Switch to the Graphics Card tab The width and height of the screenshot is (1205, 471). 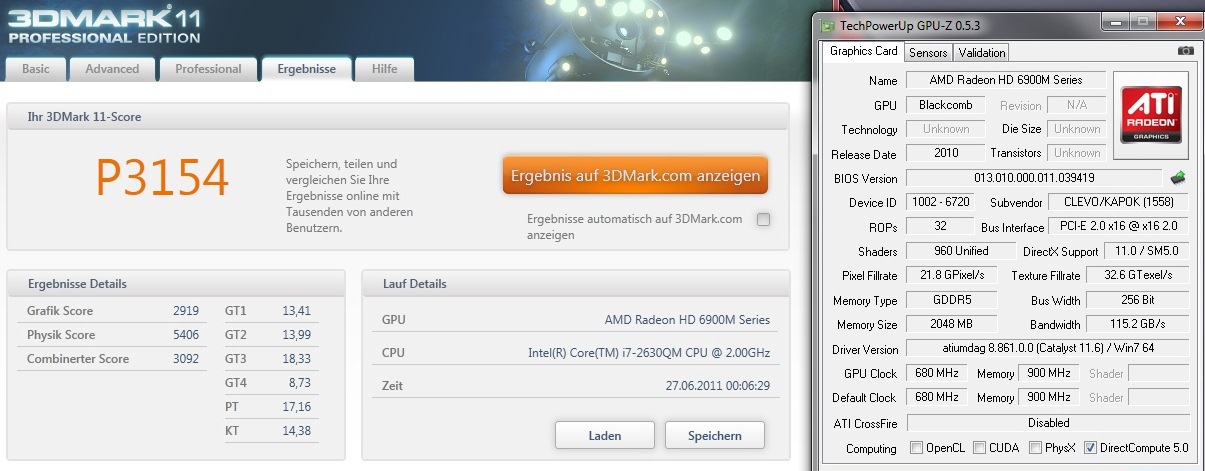tap(863, 52)
